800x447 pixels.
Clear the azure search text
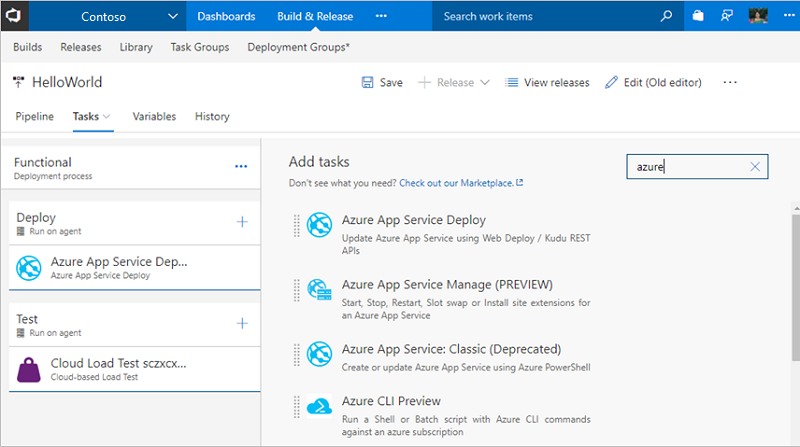tap(755, 166)
